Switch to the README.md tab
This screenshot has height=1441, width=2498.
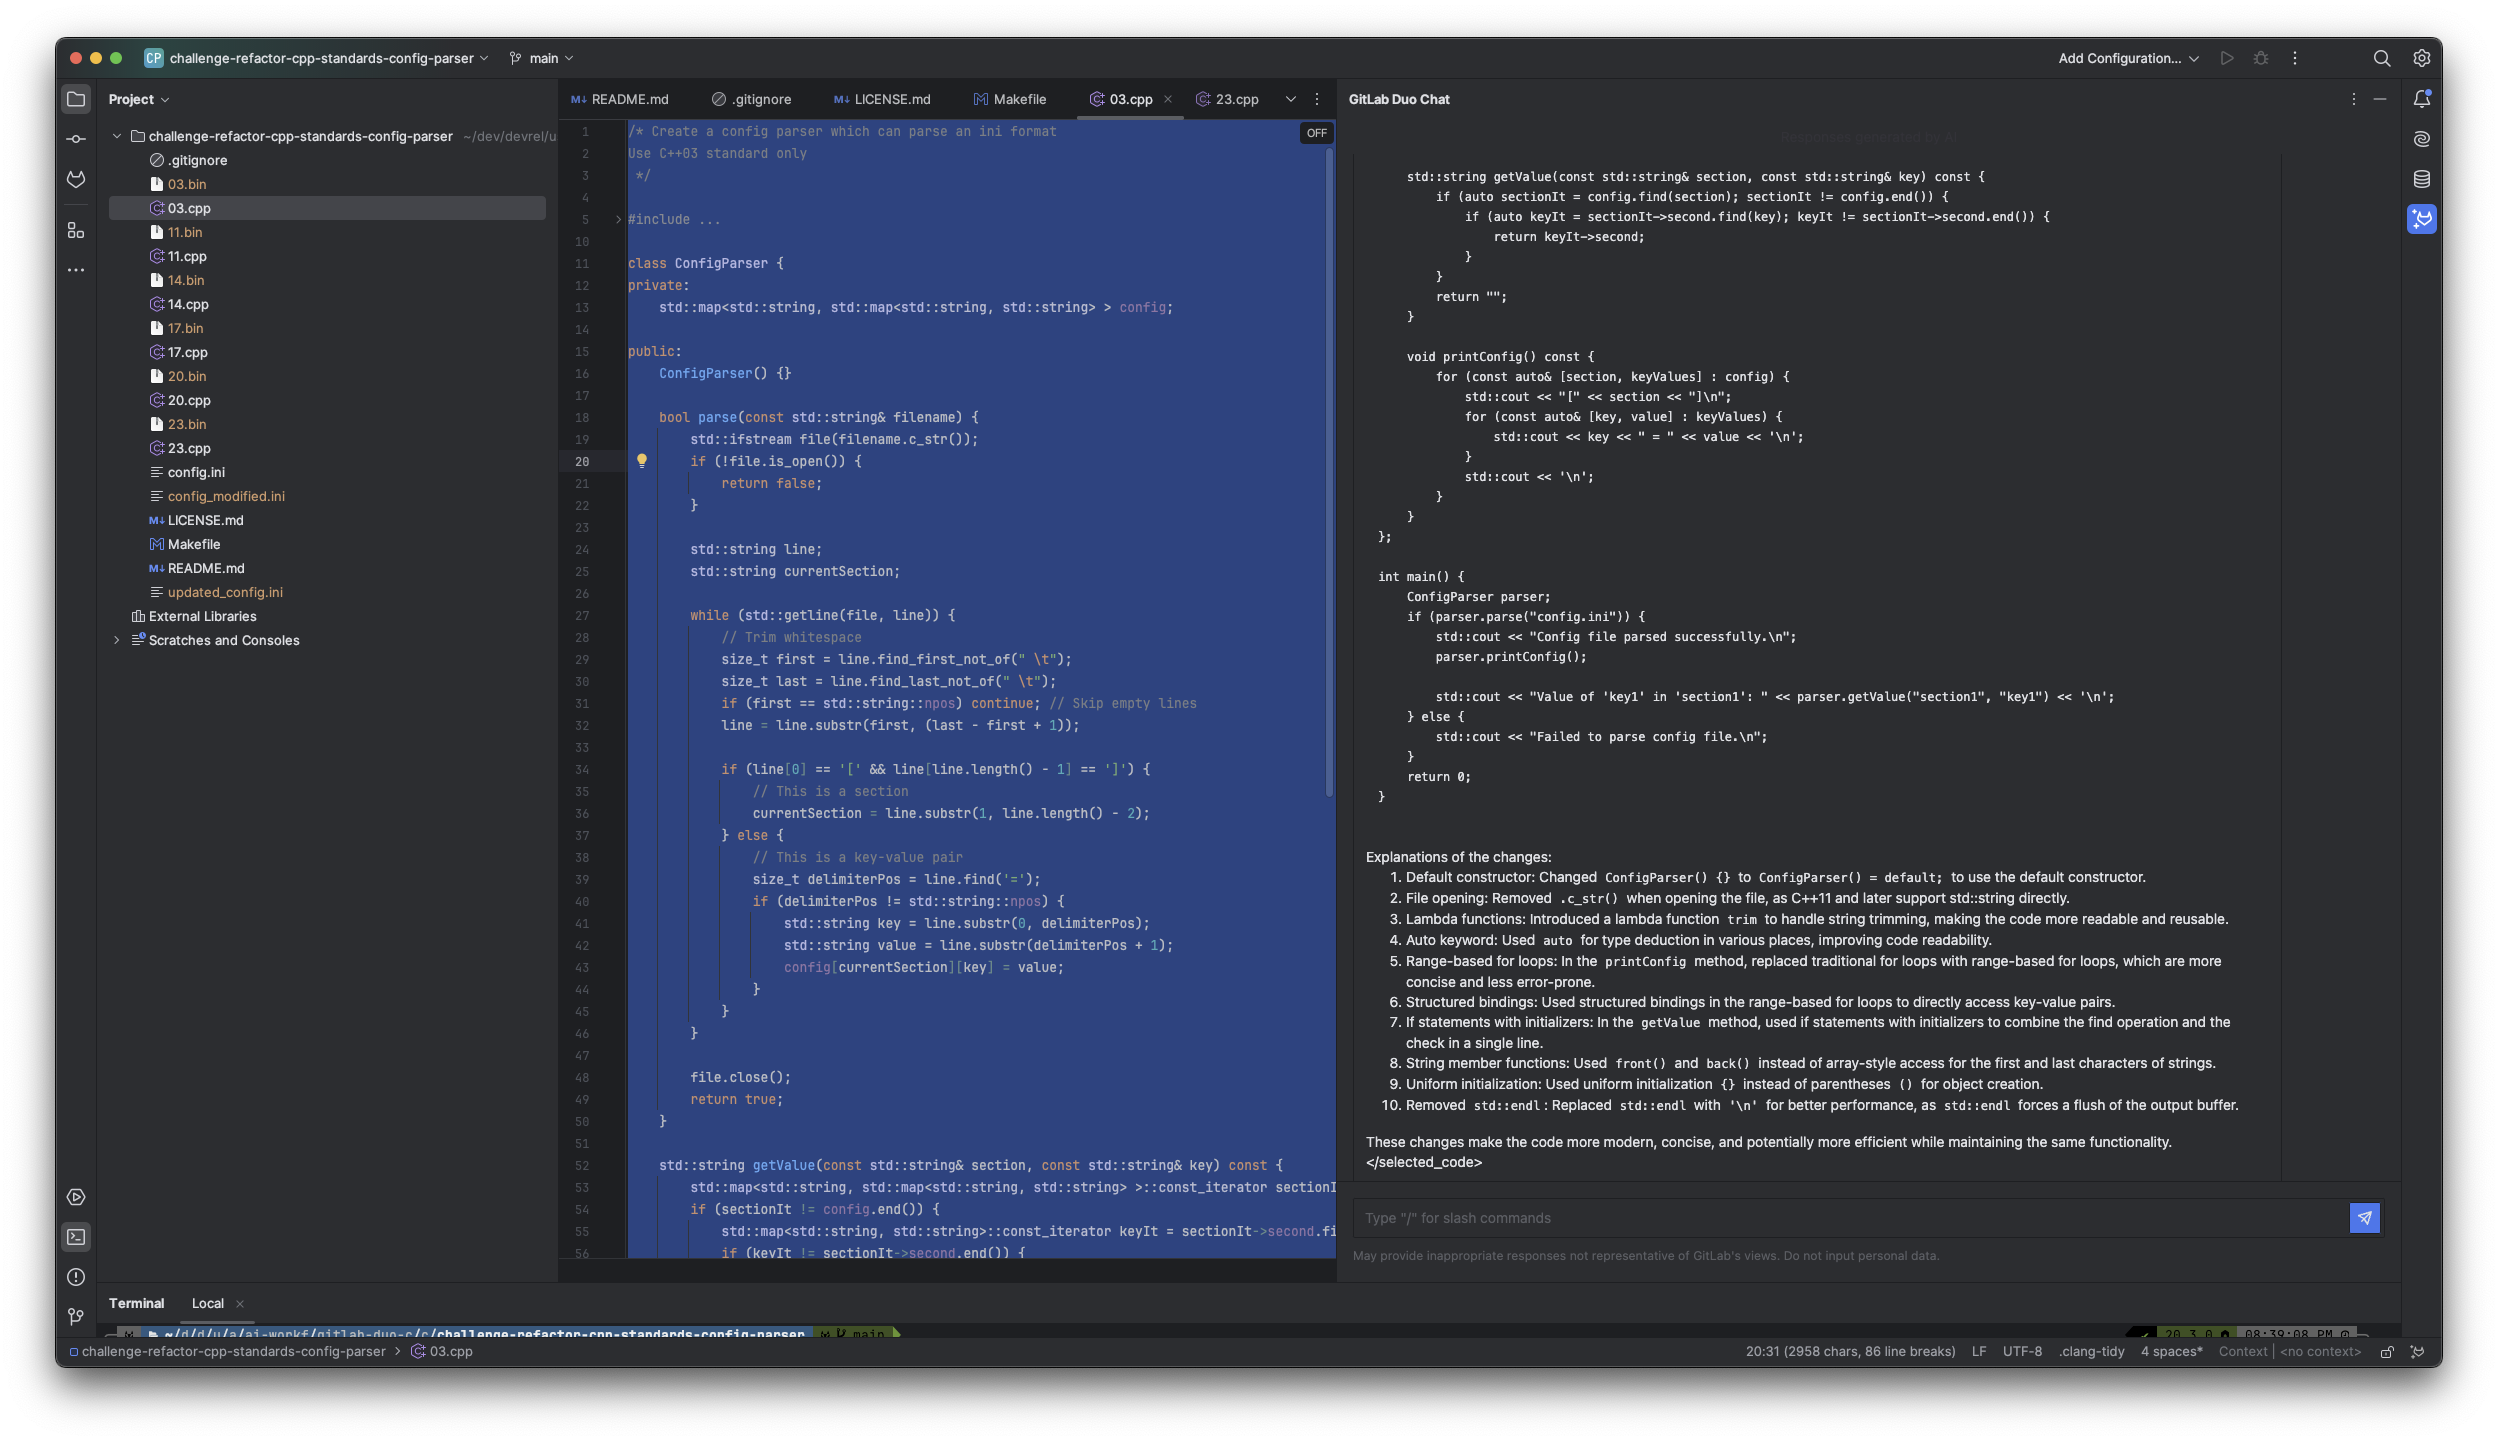[x=619, y=99]
